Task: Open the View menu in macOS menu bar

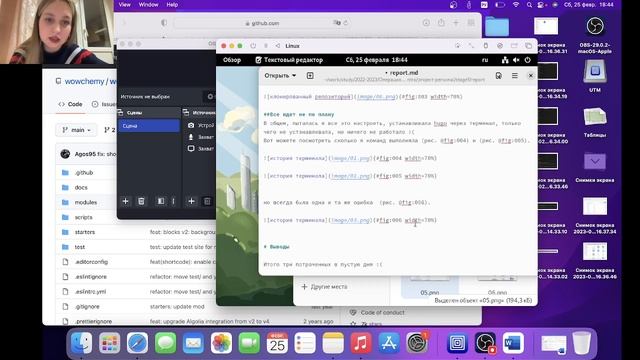Action: [124, 4]
